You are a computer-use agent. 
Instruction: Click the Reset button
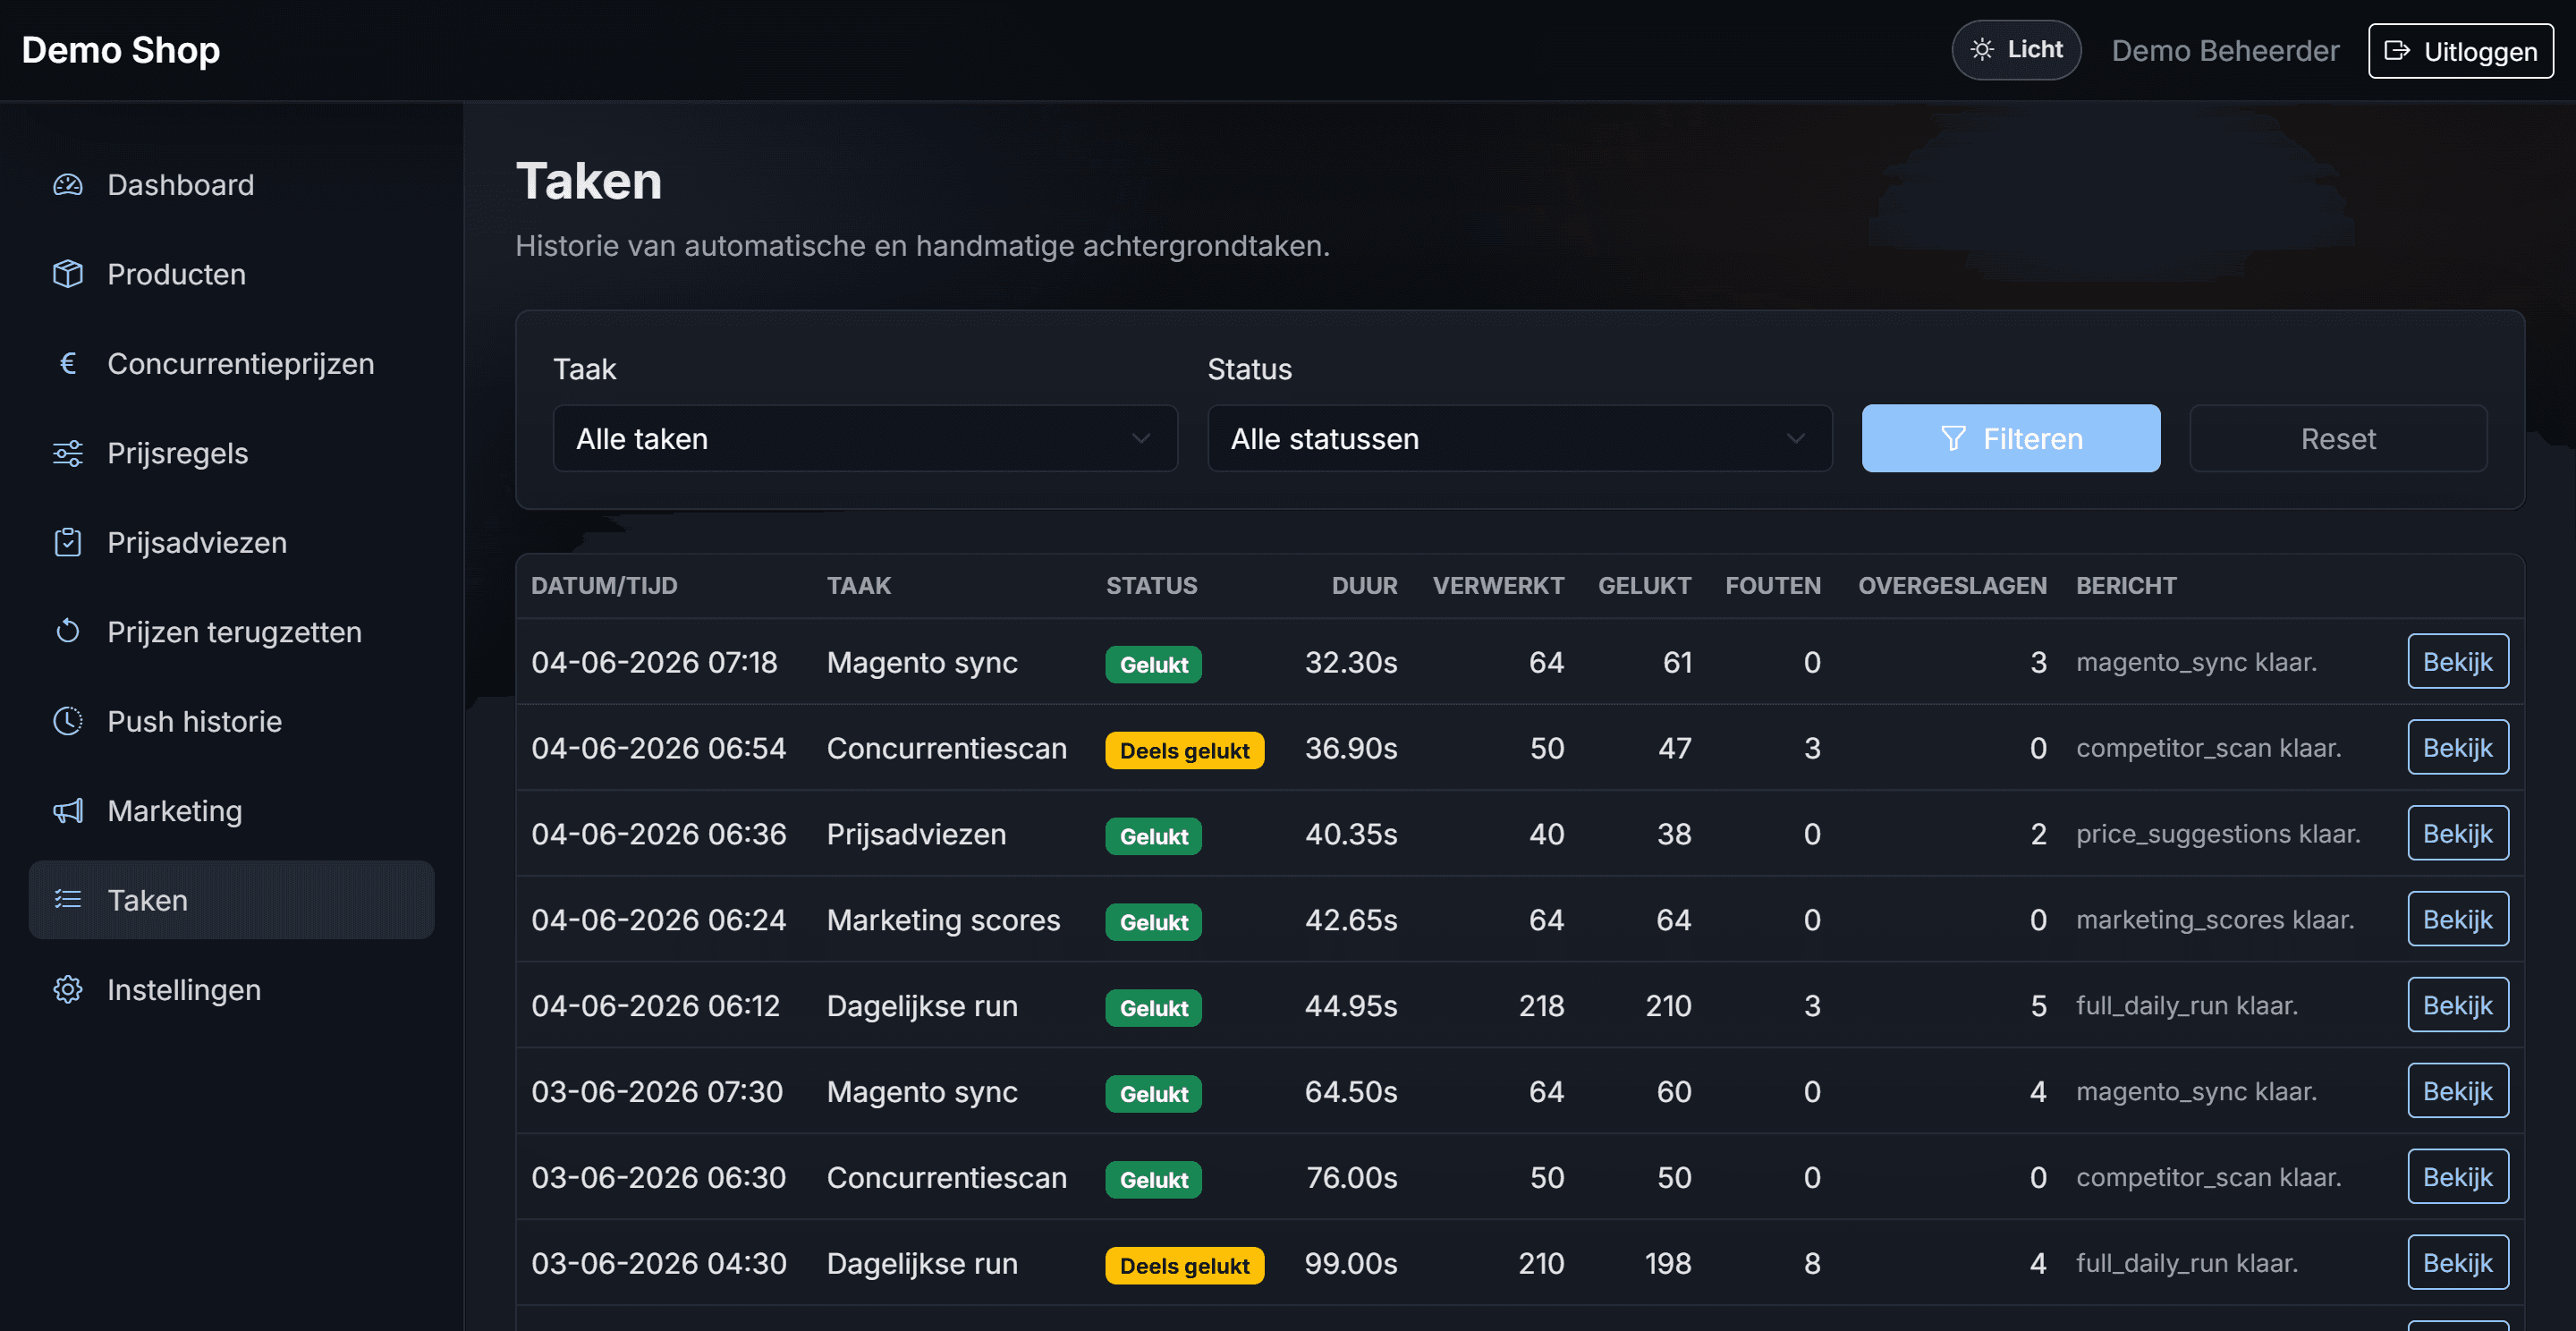tap(2338, 439)
